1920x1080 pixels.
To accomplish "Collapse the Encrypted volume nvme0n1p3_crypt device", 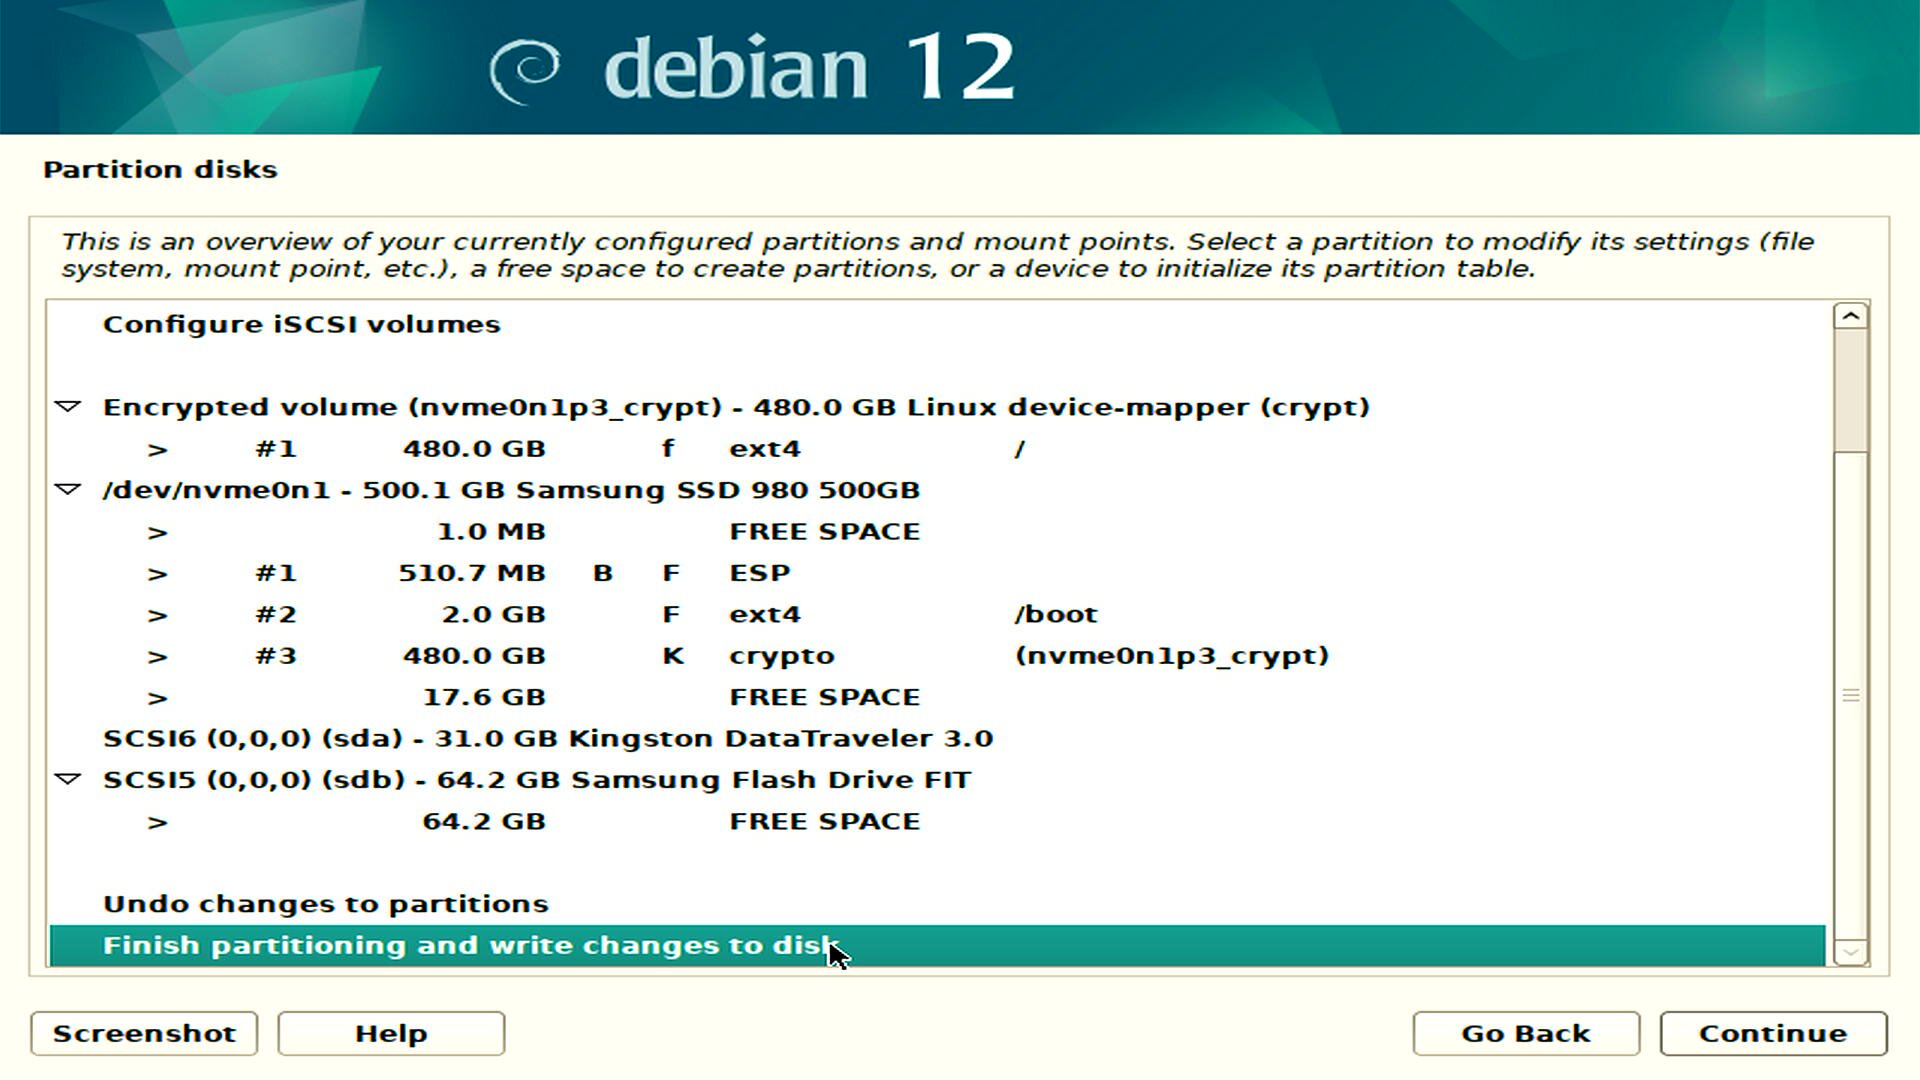I will (68, 406).
